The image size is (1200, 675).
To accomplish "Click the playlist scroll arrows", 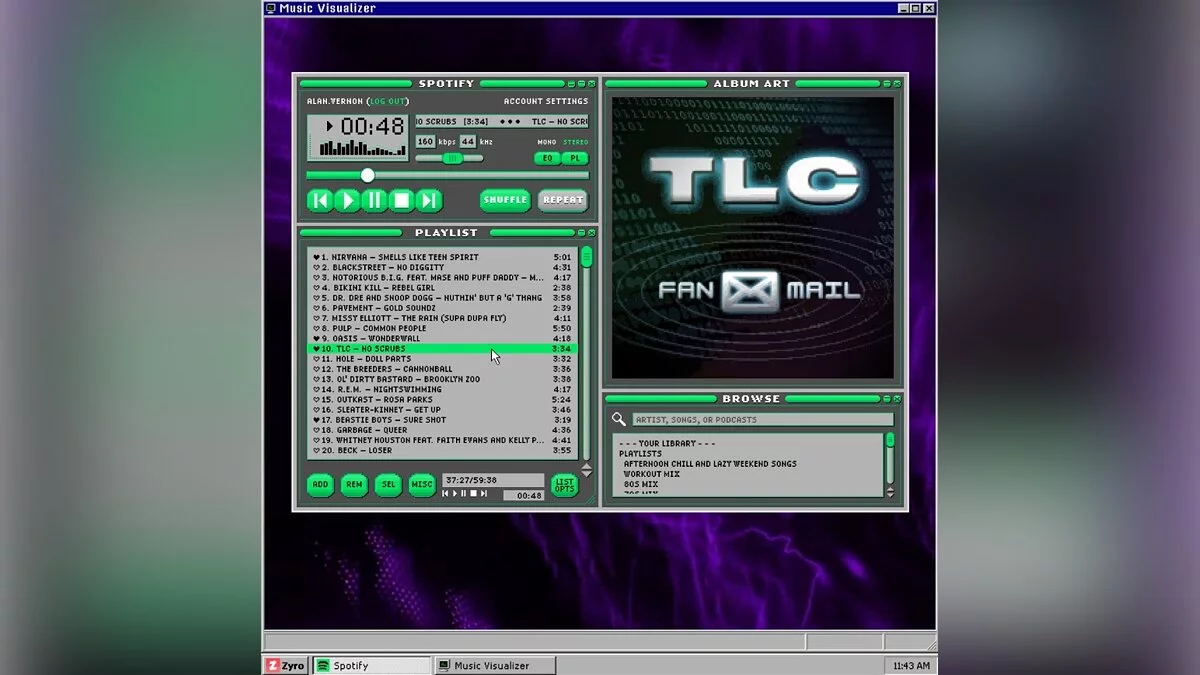I will point(587,470).
